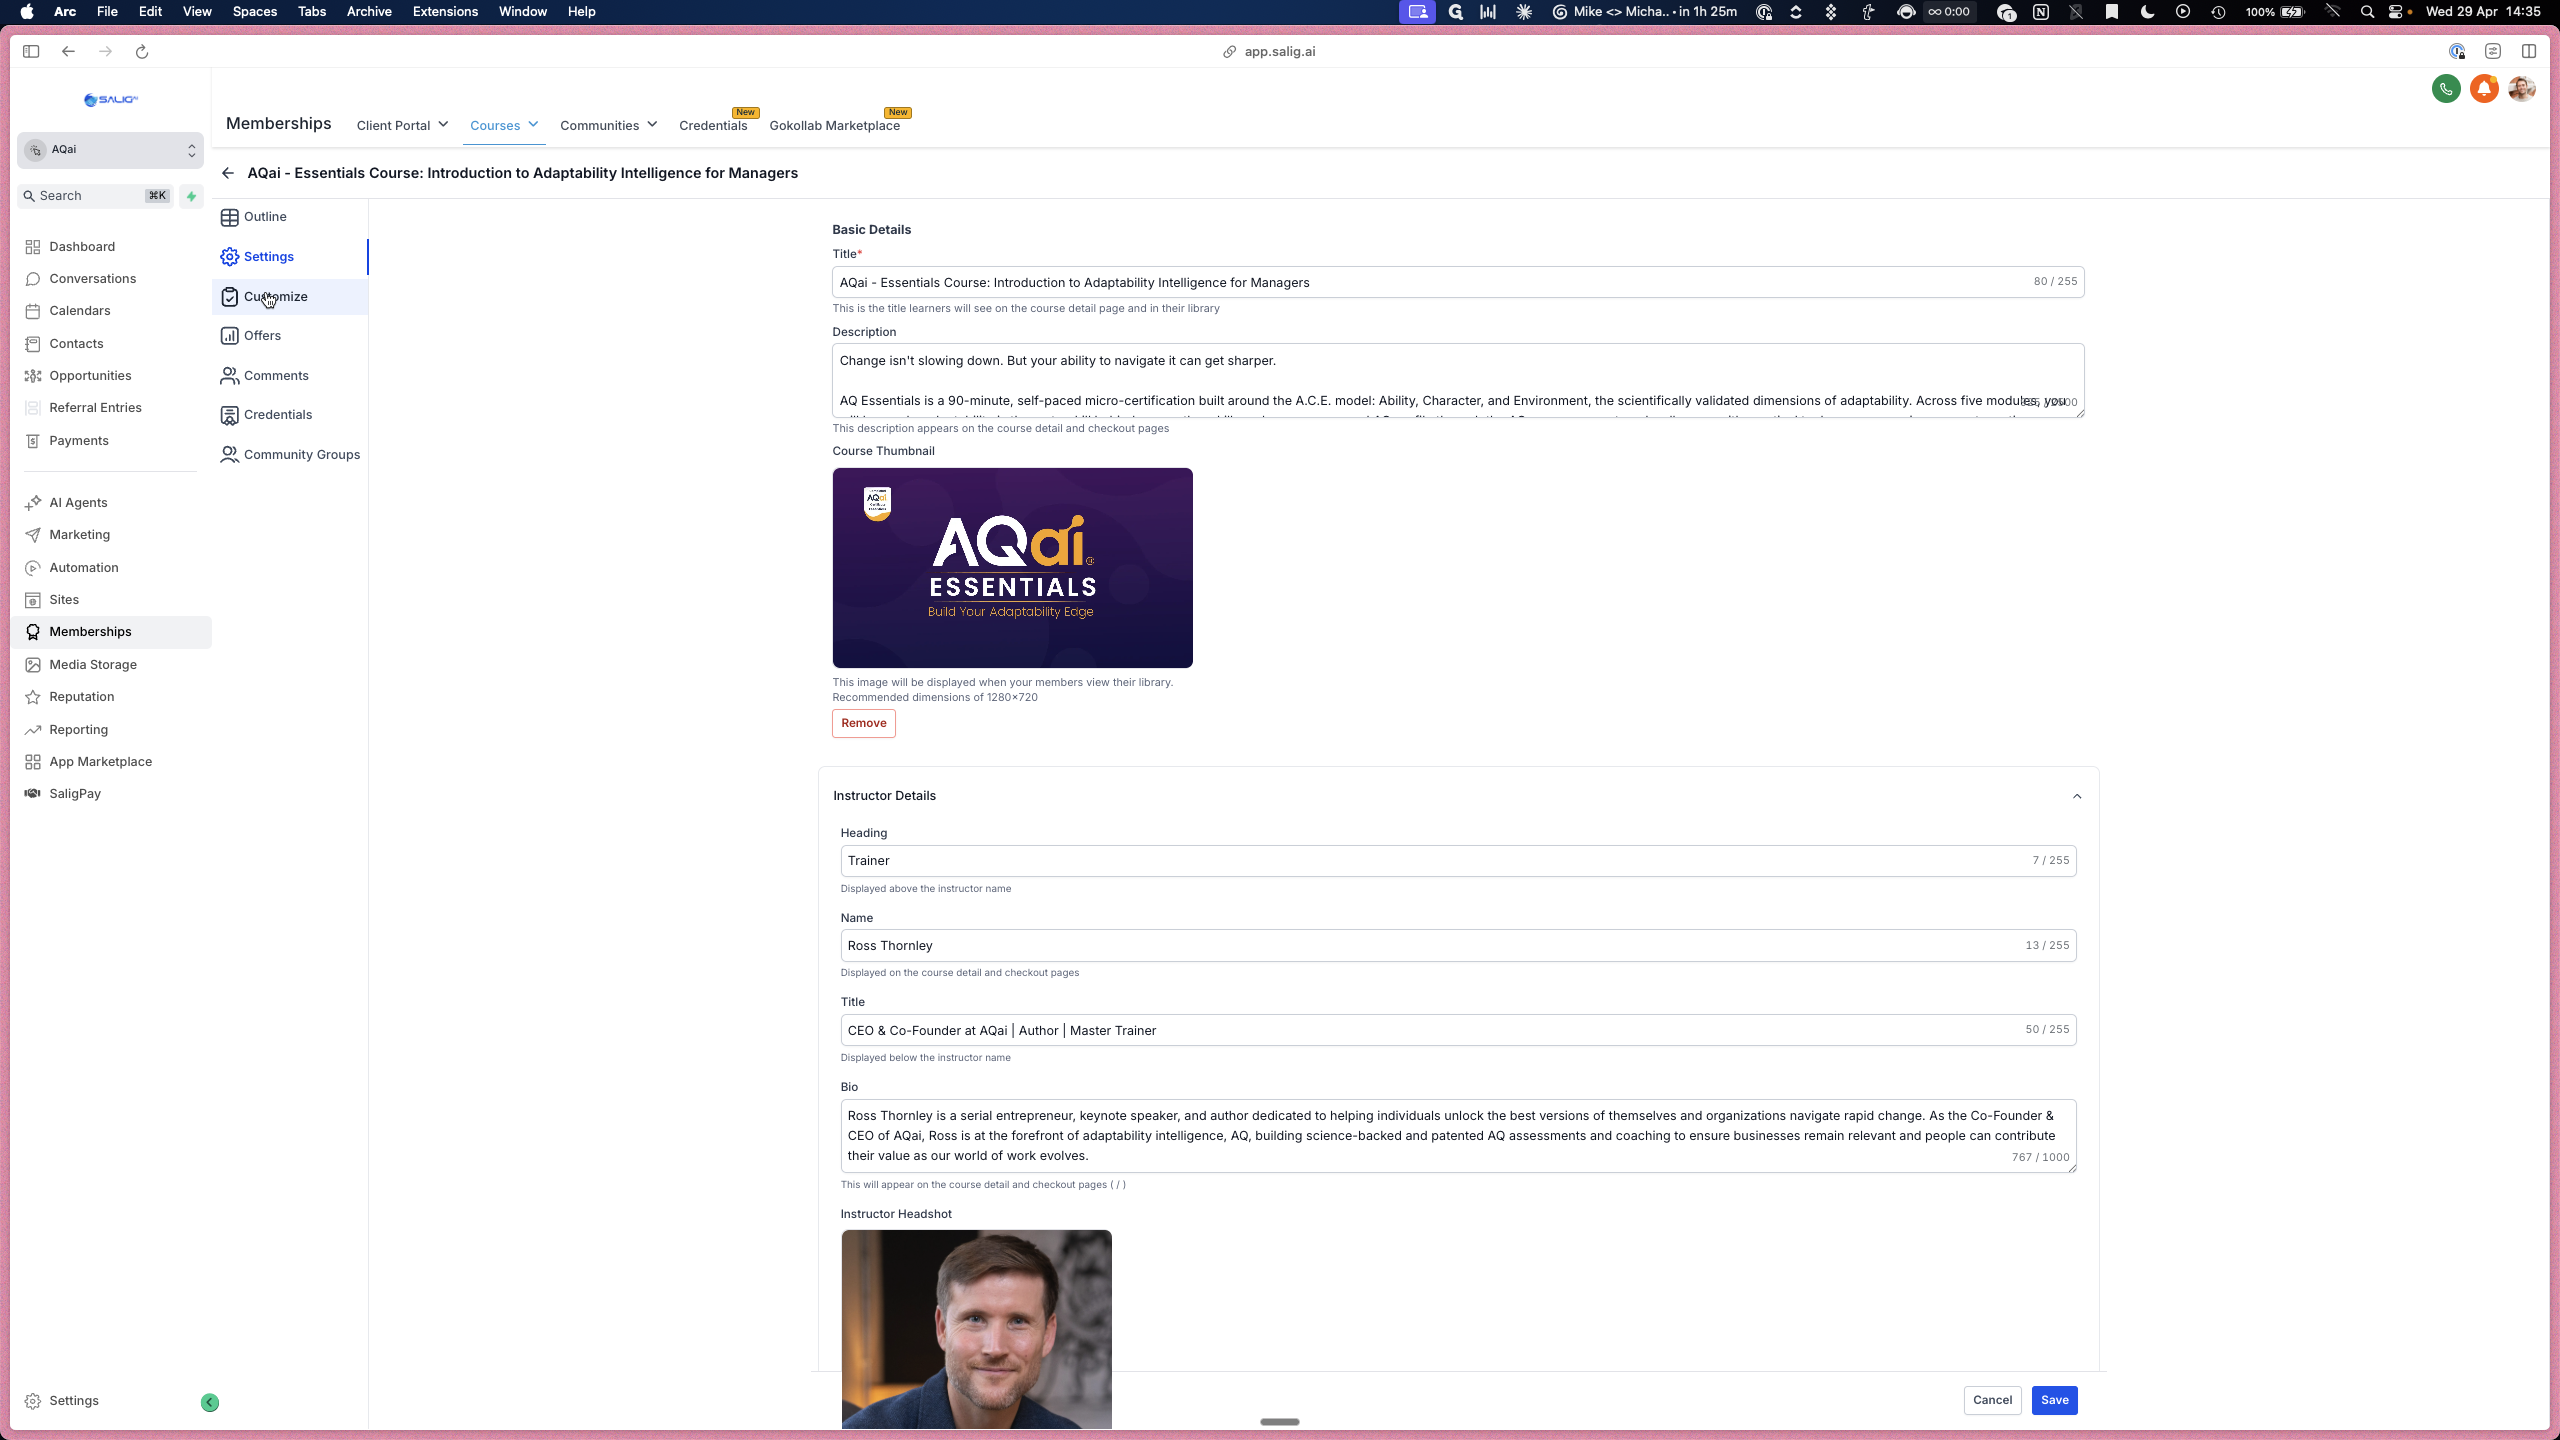
Task: Expand the Client Portal dropdown
Action: point(402,125)
